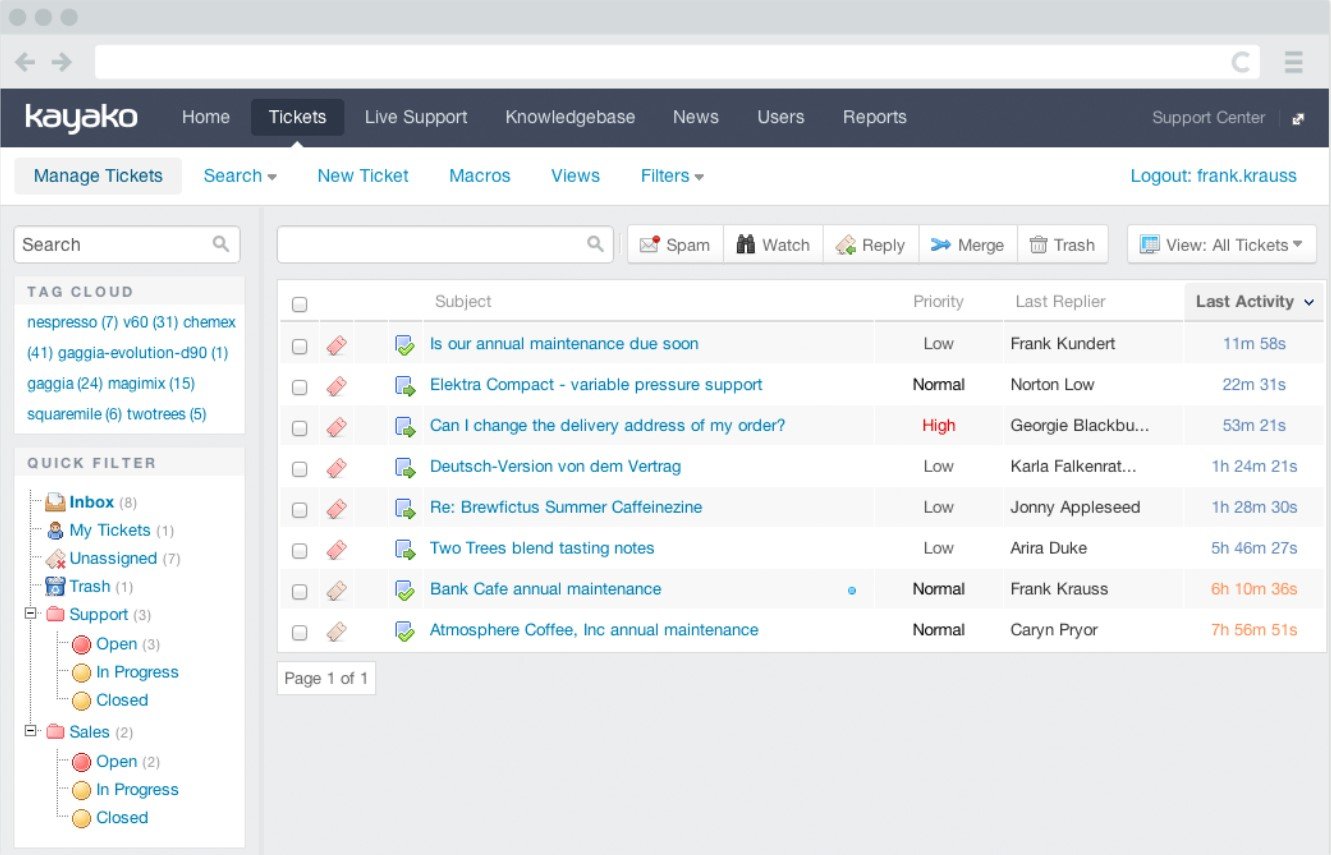The width and height of the screenshot is (1331, 855).
Task: Click the Unassigned ticket icon
Action: point(56,558)
